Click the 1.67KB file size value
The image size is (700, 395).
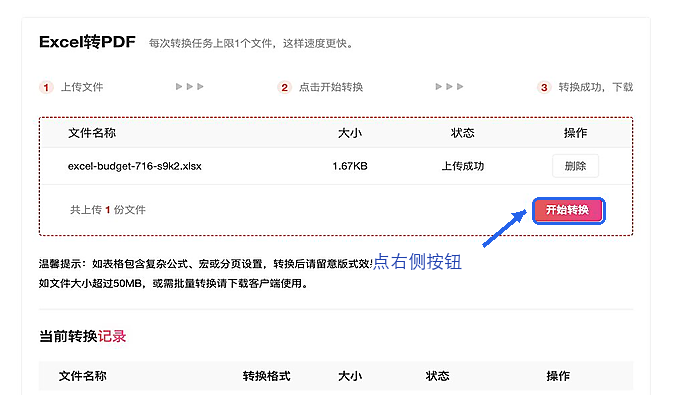350,166
